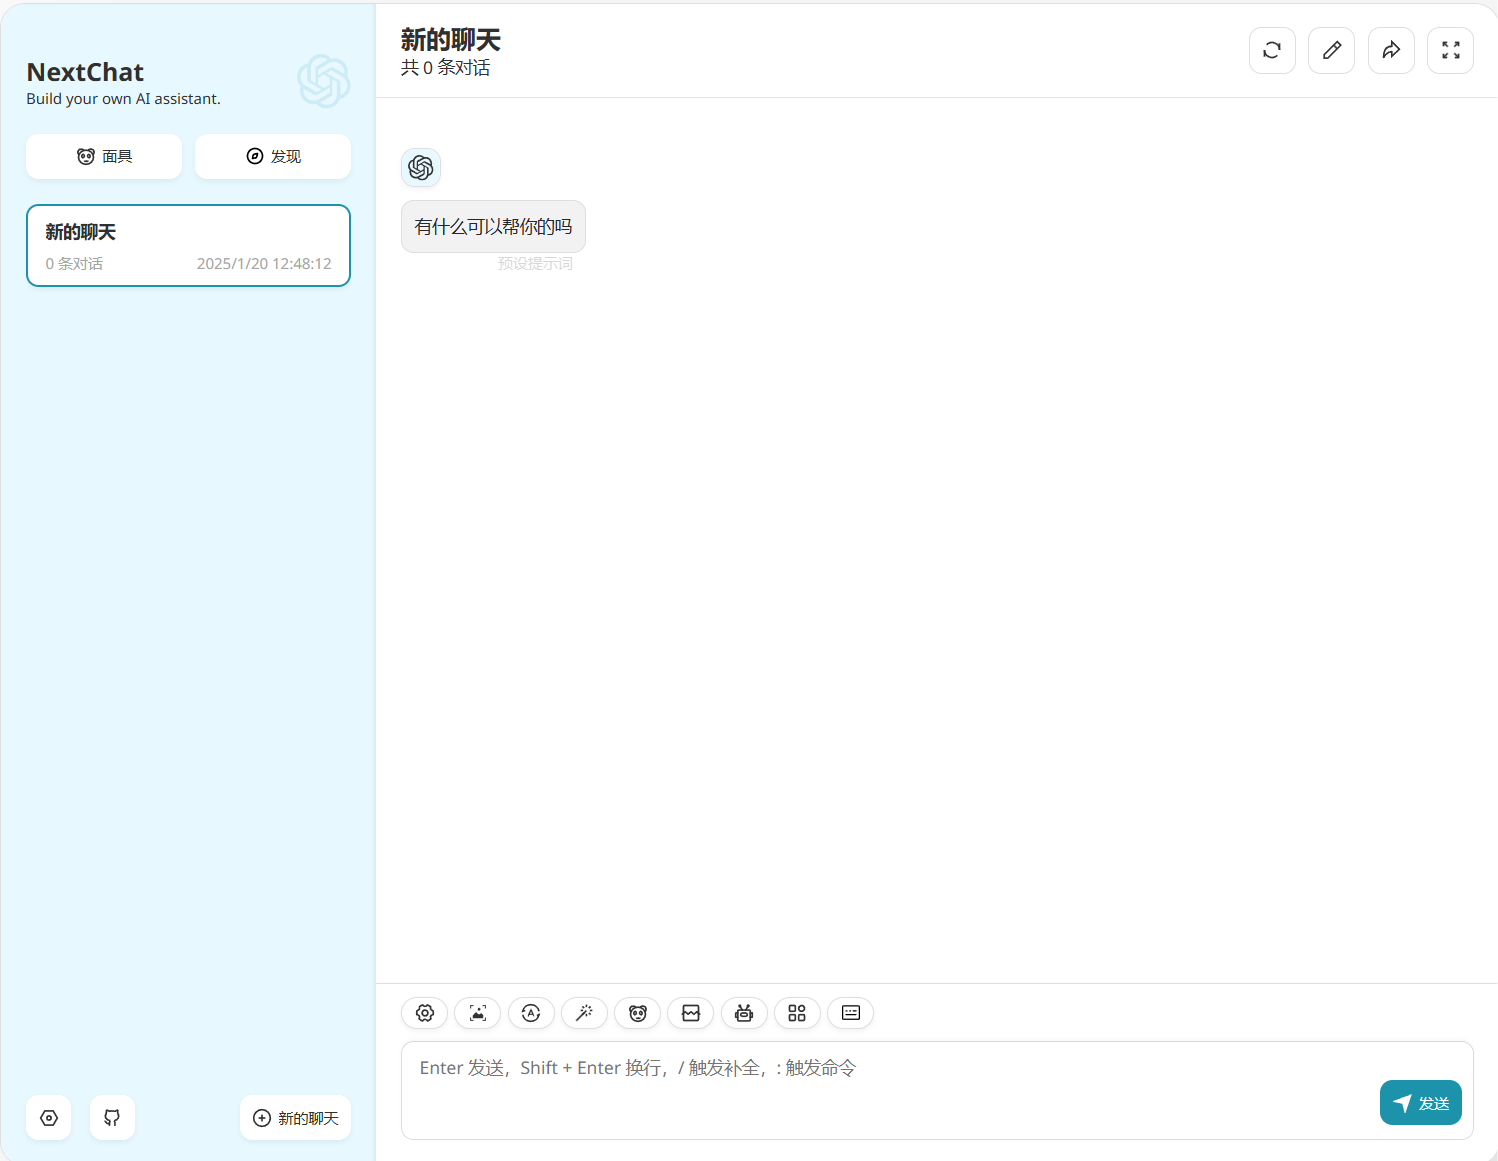The image size is (1498, 1161).
Task: Rename the chat with the pencil icon
Action: coord(1331,50)
